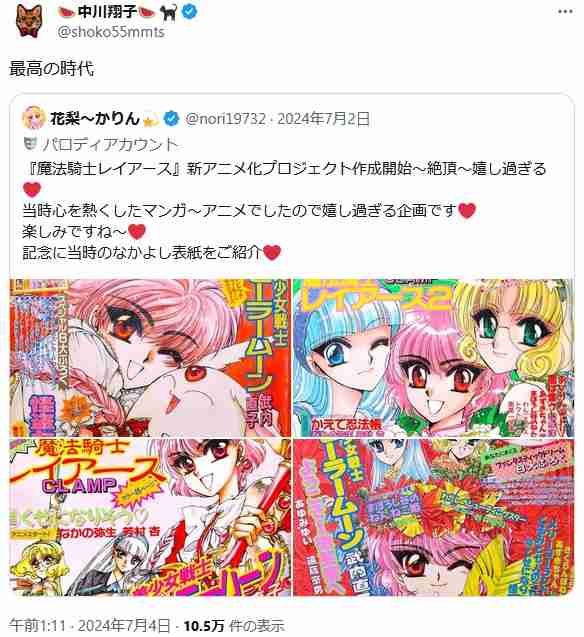
Task: Click the verified badge beside 花梨〜かりん
Action: (171, 119)
